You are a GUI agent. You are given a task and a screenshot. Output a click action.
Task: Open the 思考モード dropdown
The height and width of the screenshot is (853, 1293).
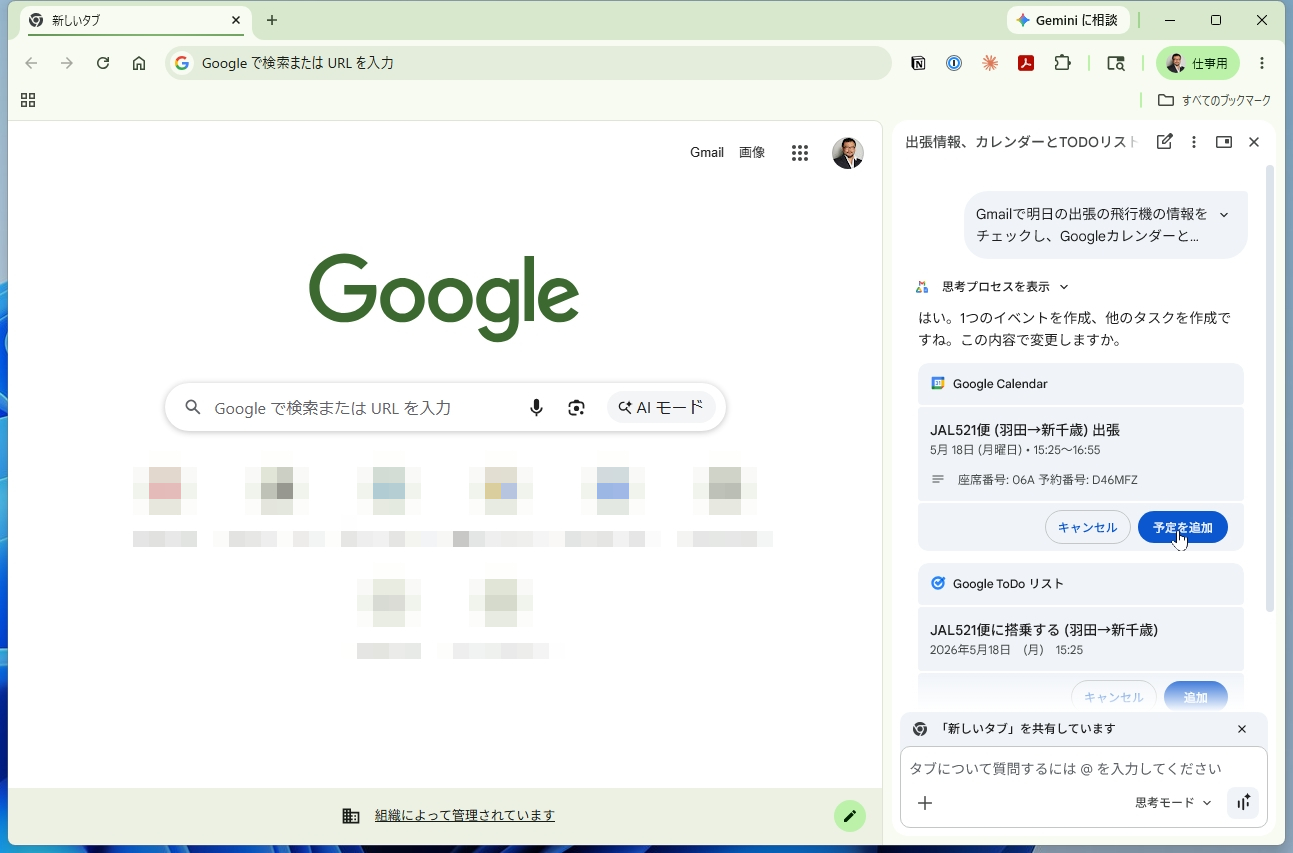tap(1173, 803)
